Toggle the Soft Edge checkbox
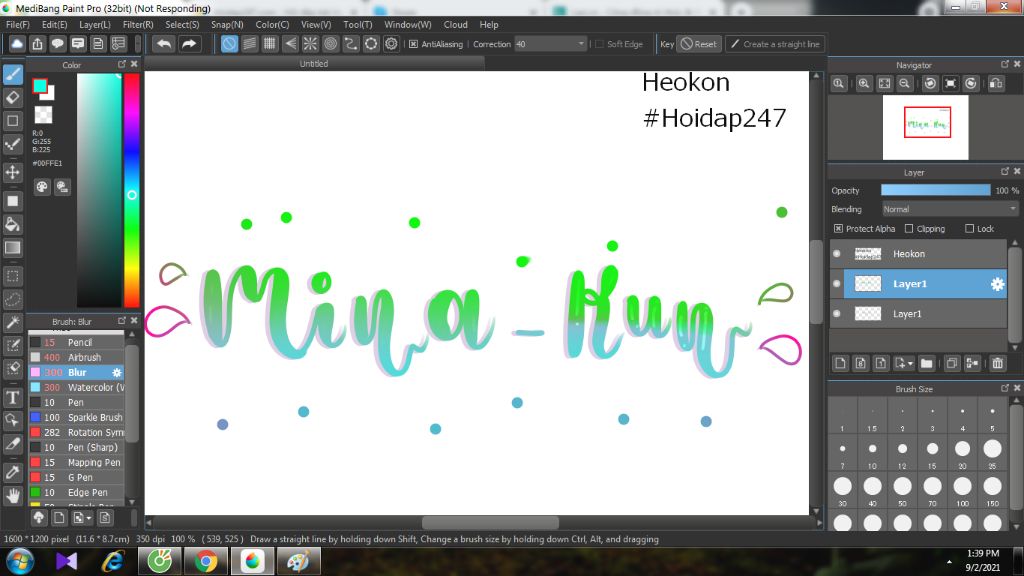 pyautogui.click(x=600, y=44)
